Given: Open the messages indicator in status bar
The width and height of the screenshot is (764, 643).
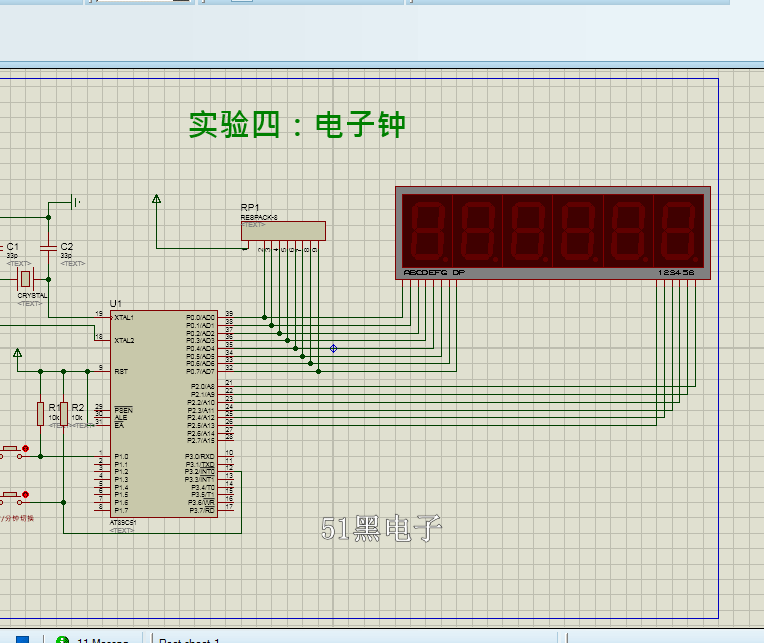Looking at the screenshot, I should (x=93, y=639).
